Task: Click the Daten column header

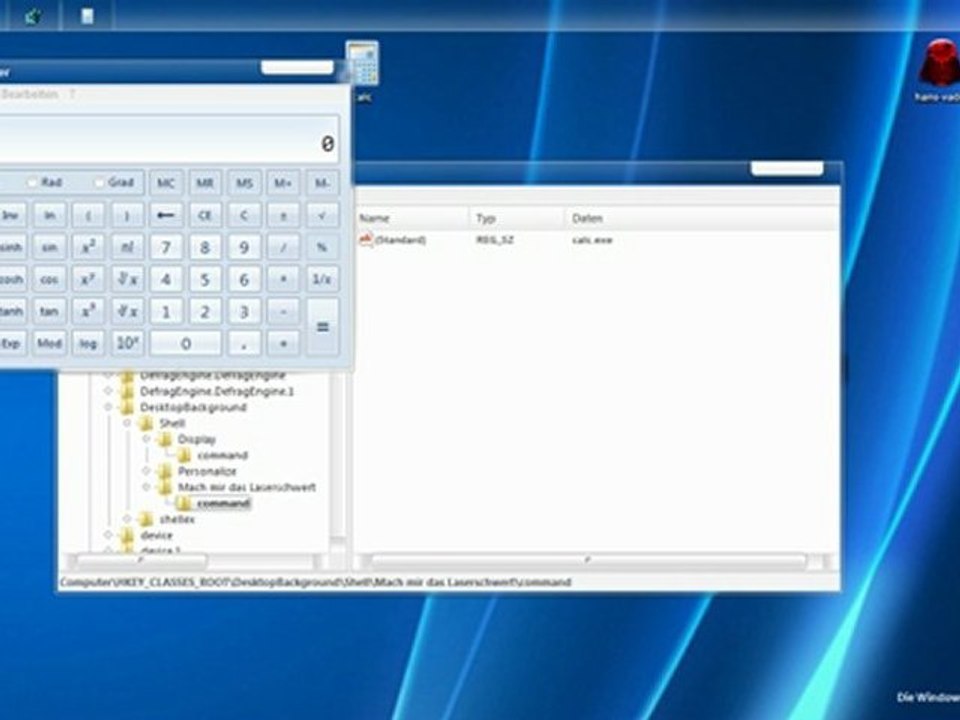Action: (x=702, y=218)
